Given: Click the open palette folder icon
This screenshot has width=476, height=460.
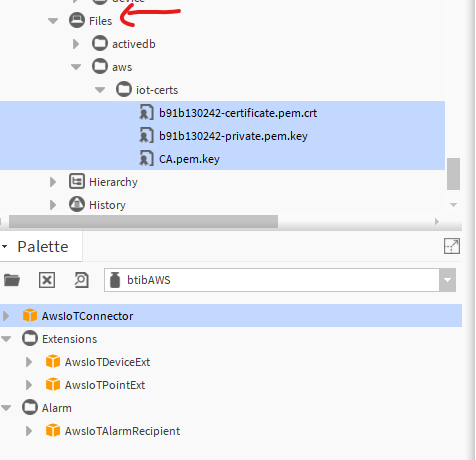Looking at the screenshot, I should [12, 280].
